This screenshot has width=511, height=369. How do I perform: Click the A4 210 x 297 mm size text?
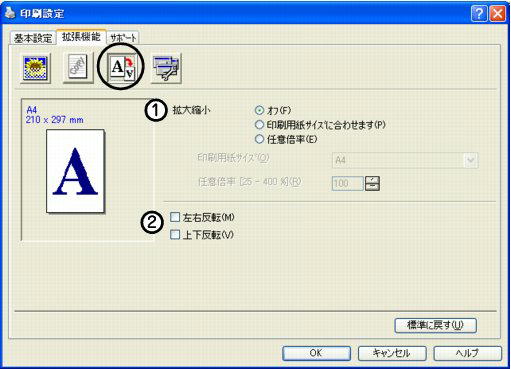(54, 115)
